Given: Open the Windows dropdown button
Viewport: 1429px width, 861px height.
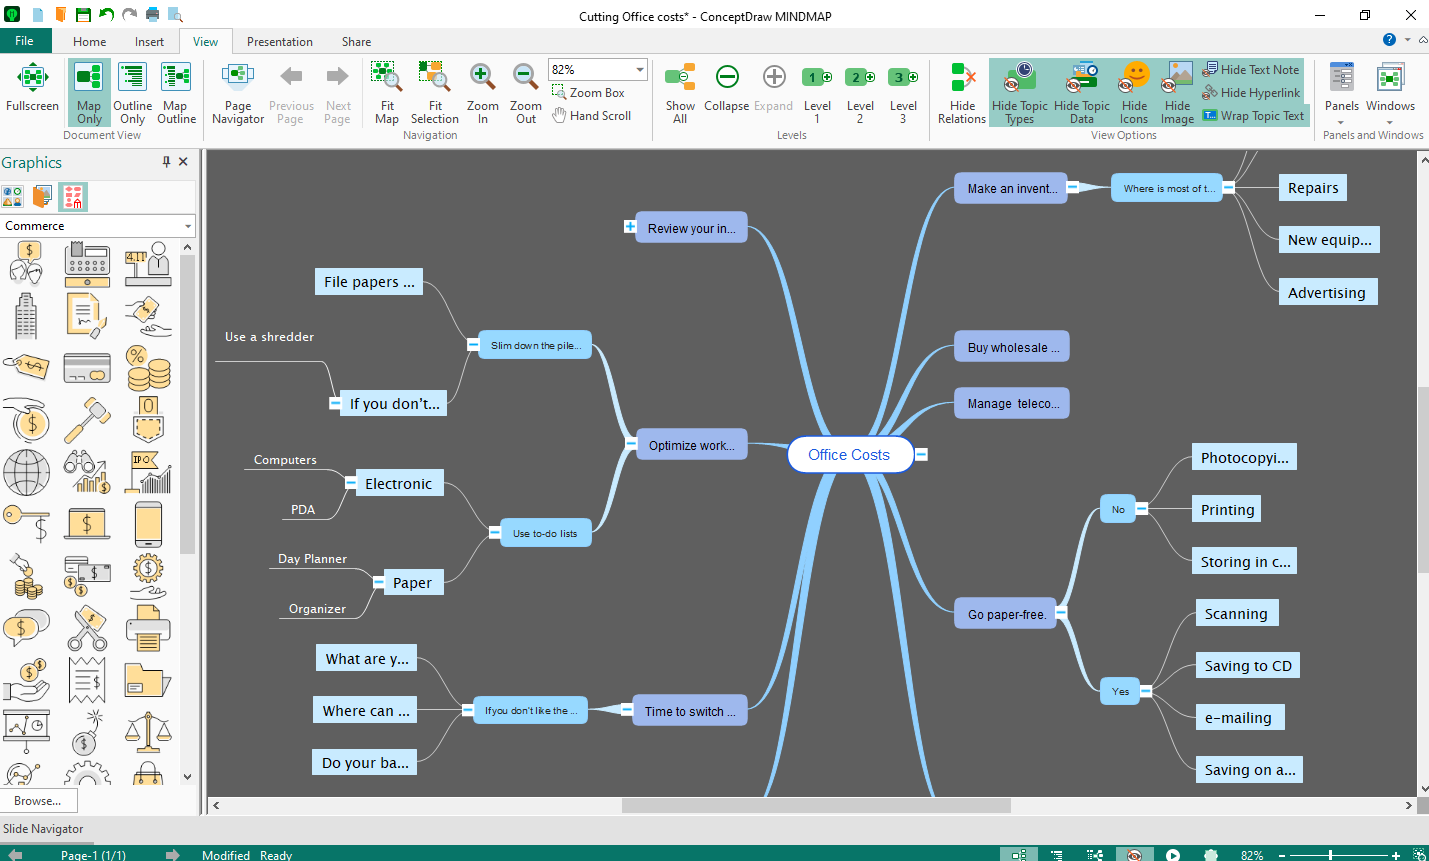Looking at the screenshot, I should (x=1390, y=92).
